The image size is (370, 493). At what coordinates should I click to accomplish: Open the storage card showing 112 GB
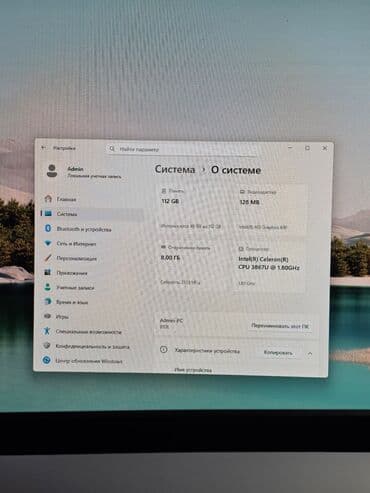click(x=194, y=209)
